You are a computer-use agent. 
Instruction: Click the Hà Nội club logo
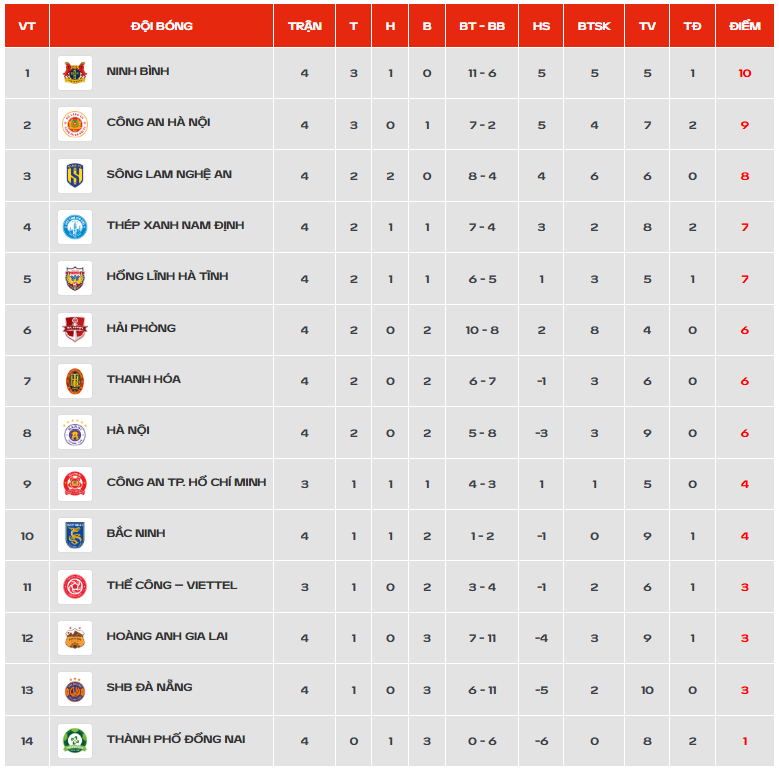coord(75,432)
